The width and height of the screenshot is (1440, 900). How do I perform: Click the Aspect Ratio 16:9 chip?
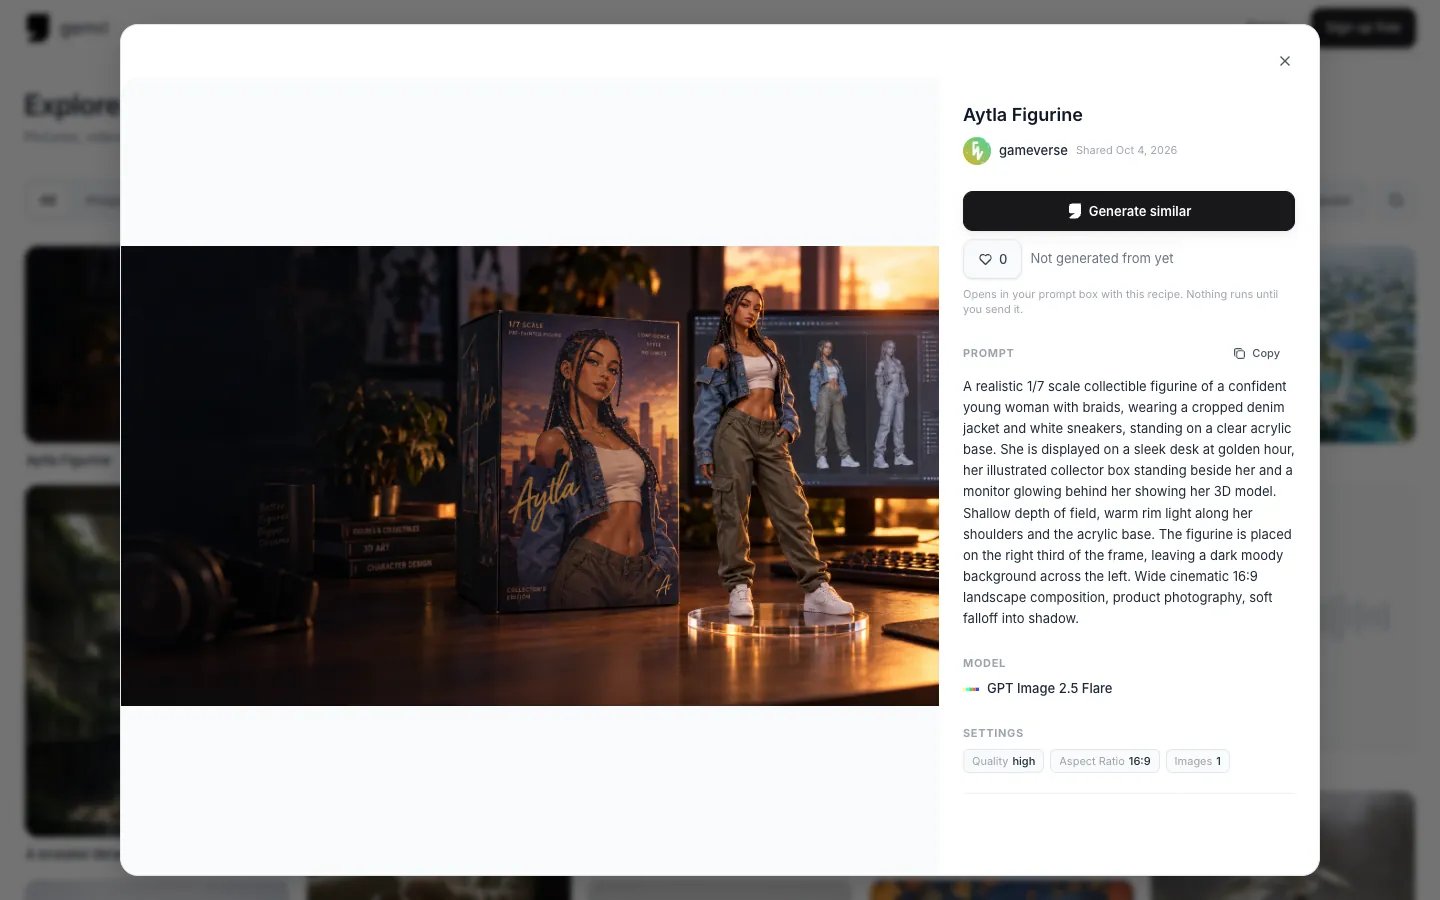(x=1105, y=761)
